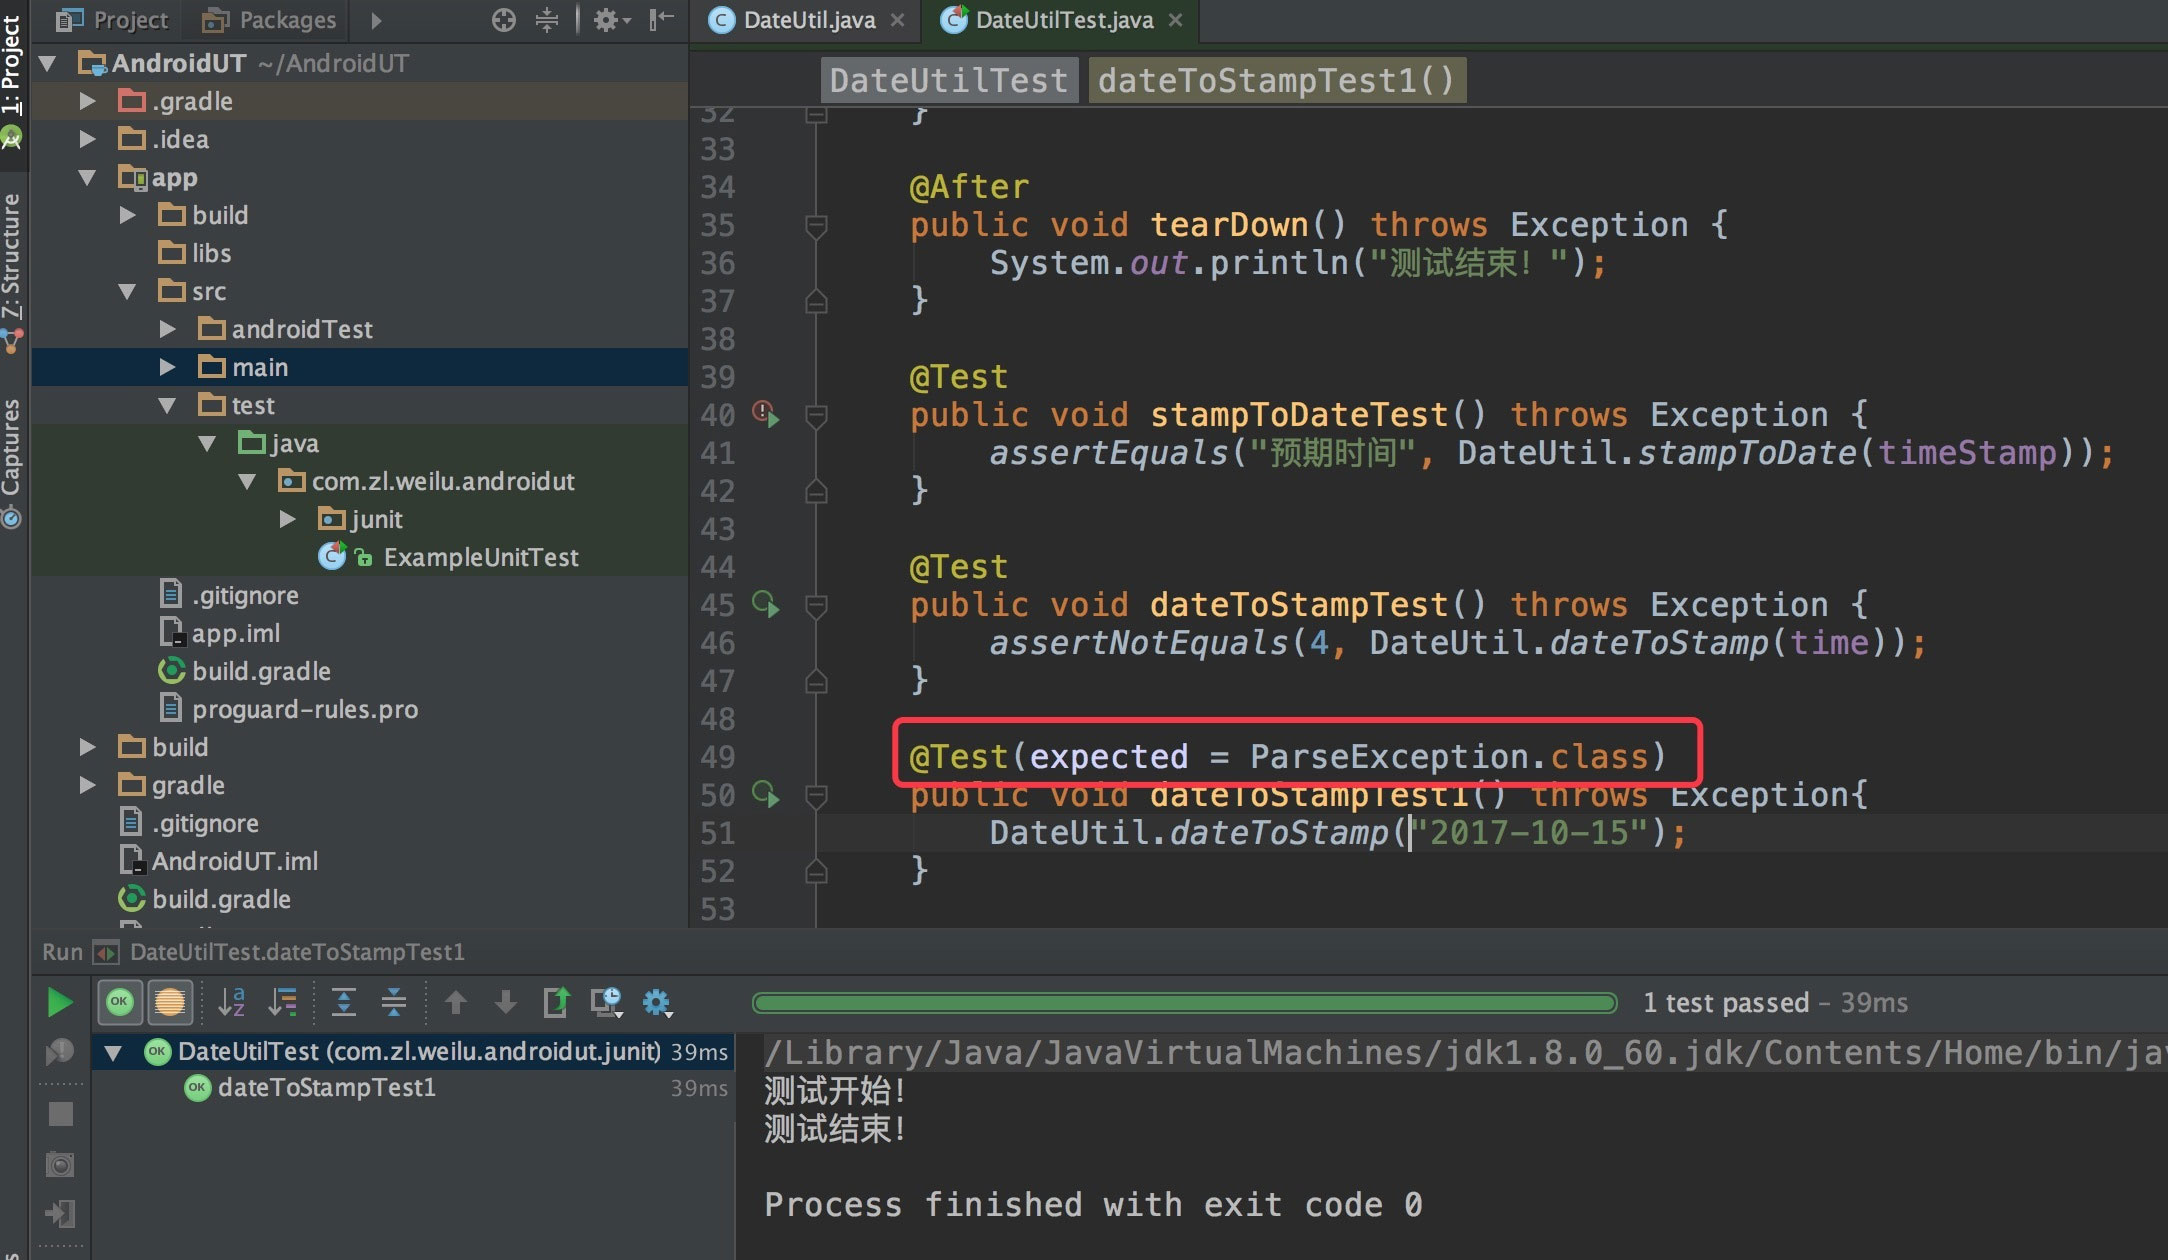Click Scroll from Source crosshair icon
This screenshot has height=1260, width=2168.
[504, 20]
